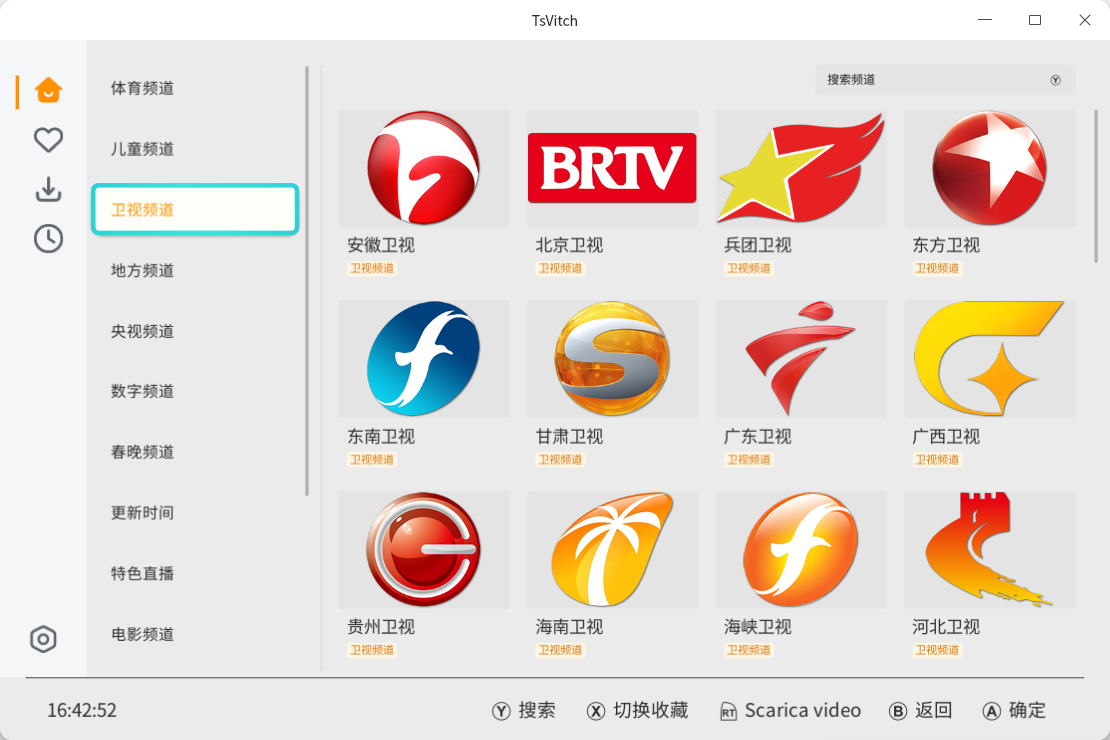Click the 搜索频道 search field
Viewport: 1110px width, 740px height.
(930, 79)
